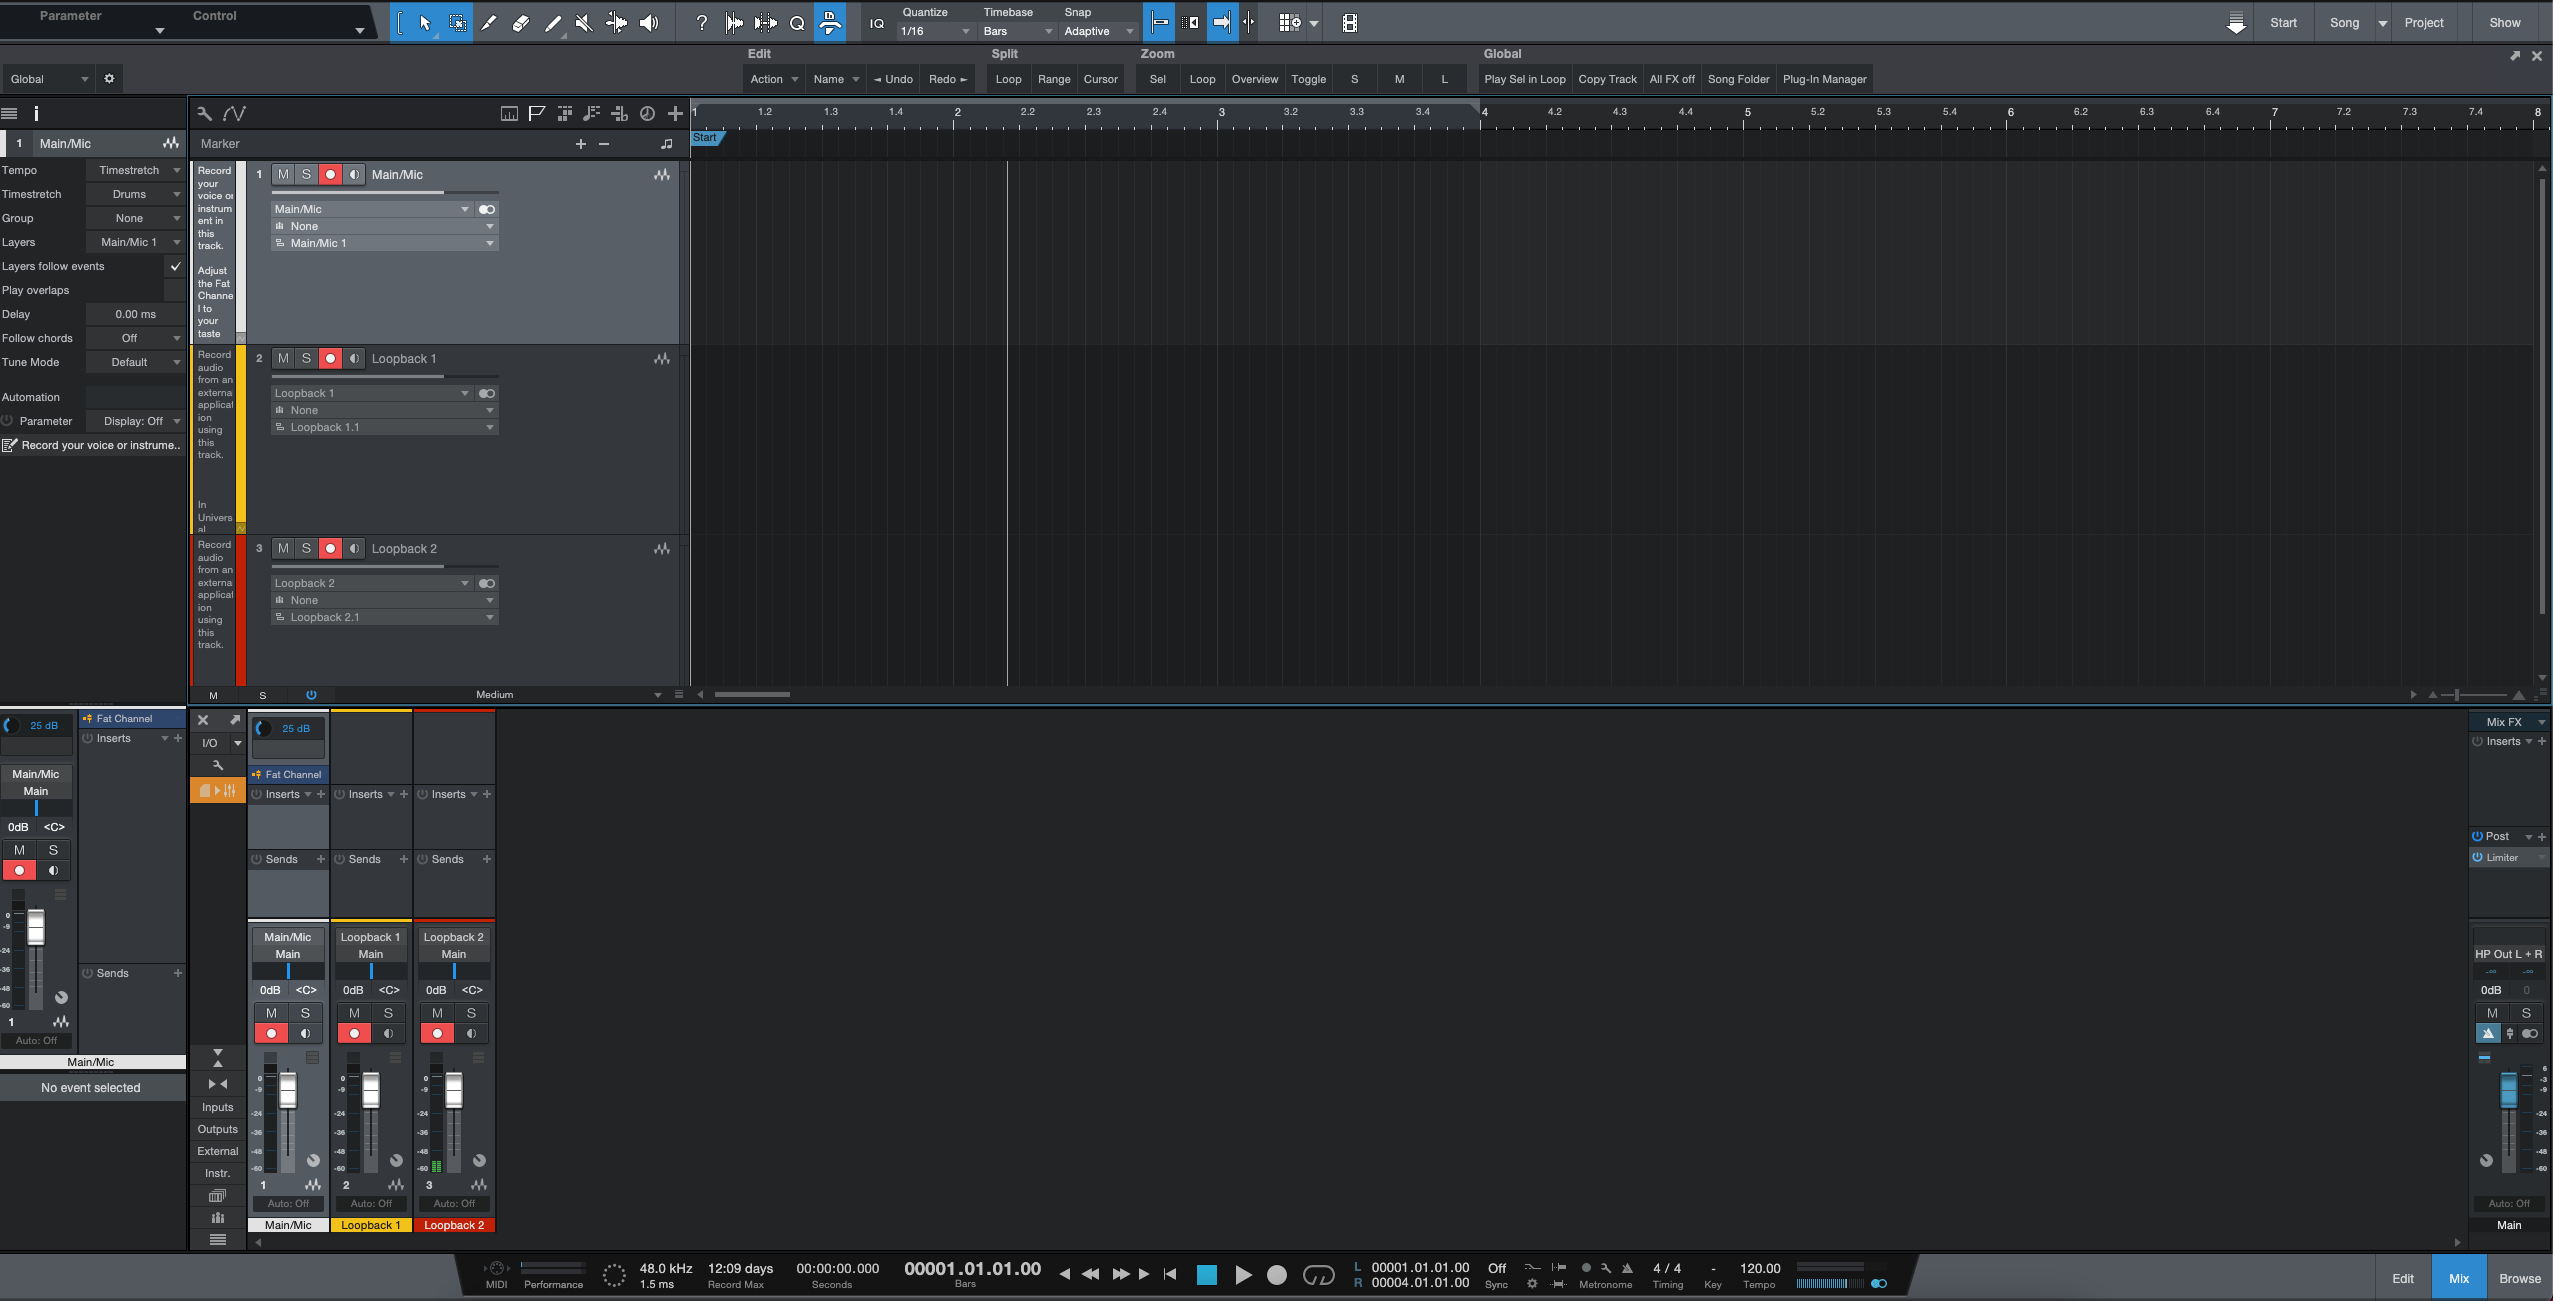Open the Song page tab

point(2344,22)
